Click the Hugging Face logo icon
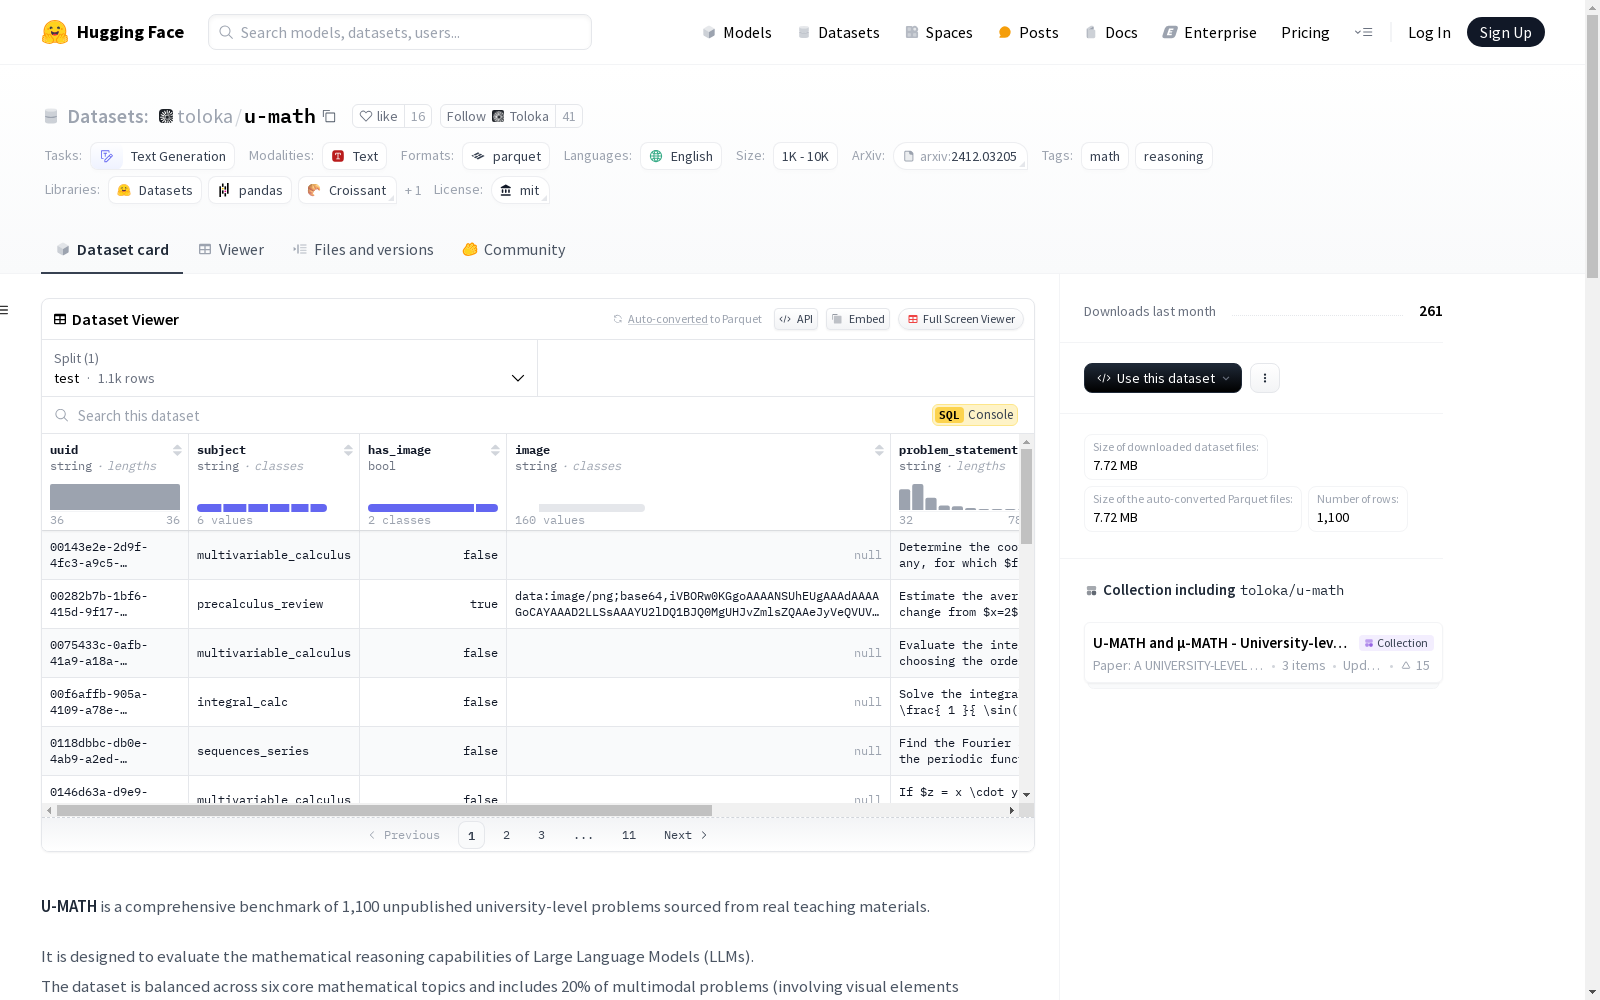Image resolution: width=1600 pixels, height=1000 pixels. tap(55, 32)
